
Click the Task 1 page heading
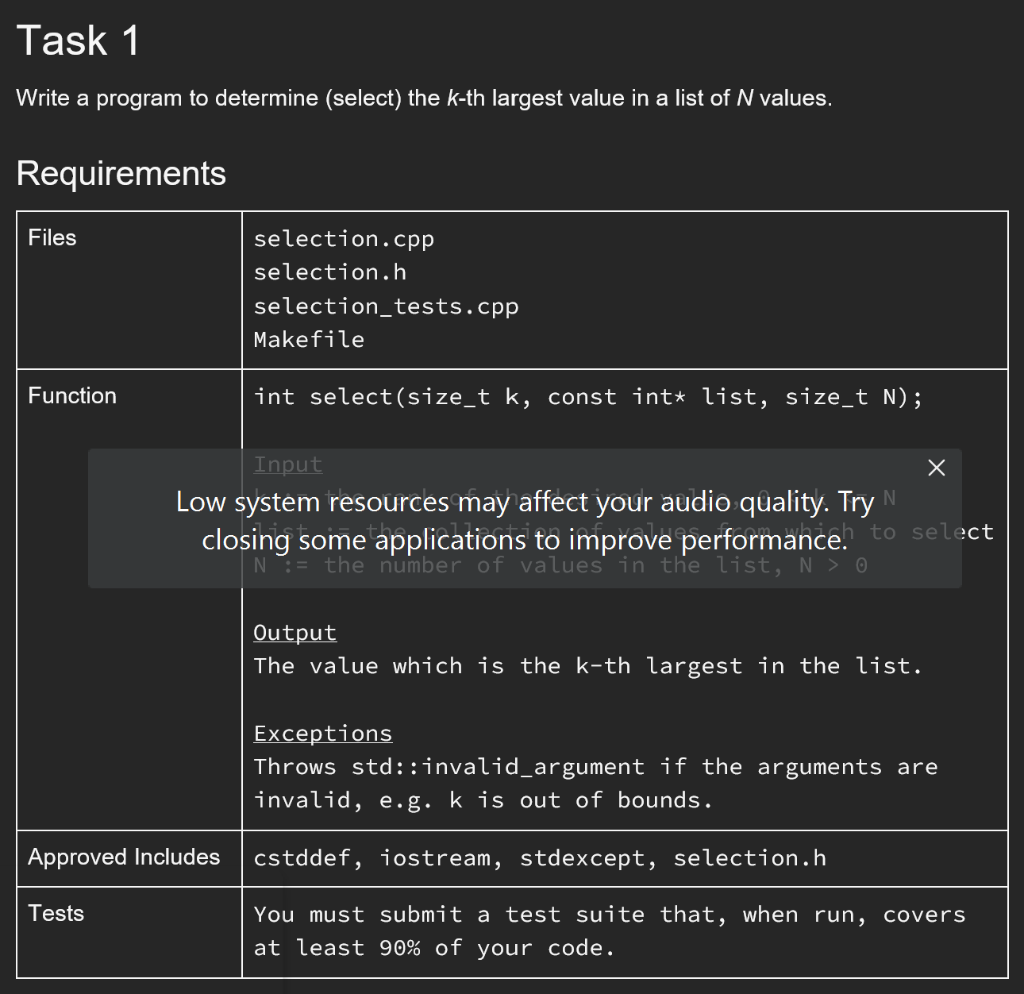coord(79,39)
